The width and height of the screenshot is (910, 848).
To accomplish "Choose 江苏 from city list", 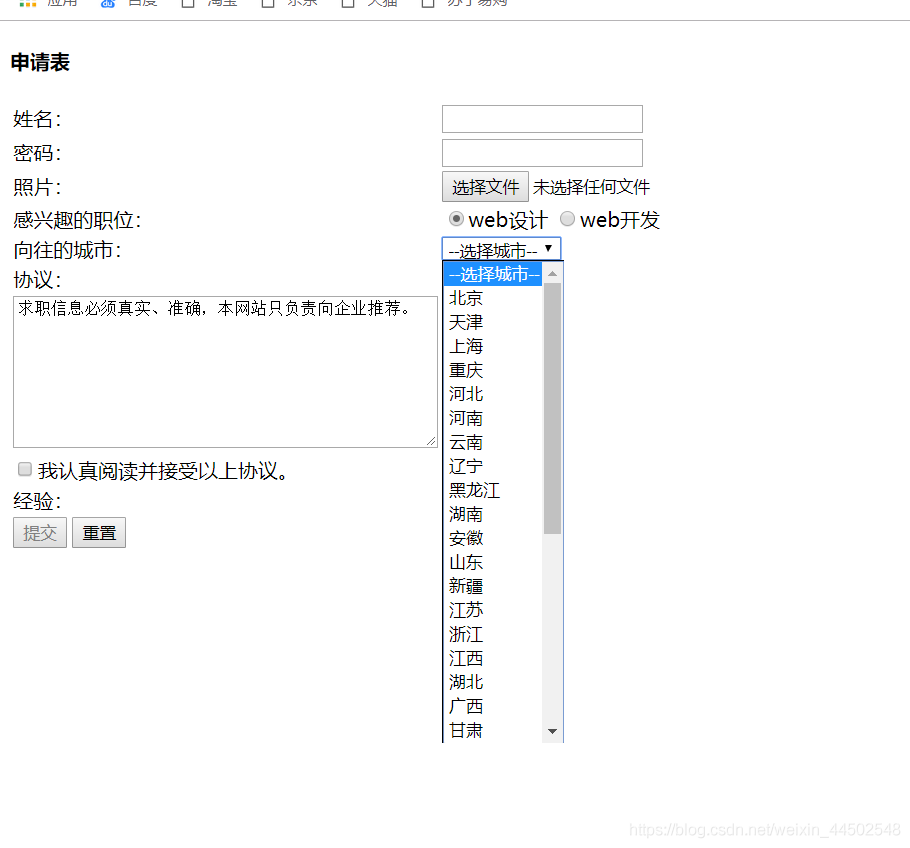I will click(493, 610).
